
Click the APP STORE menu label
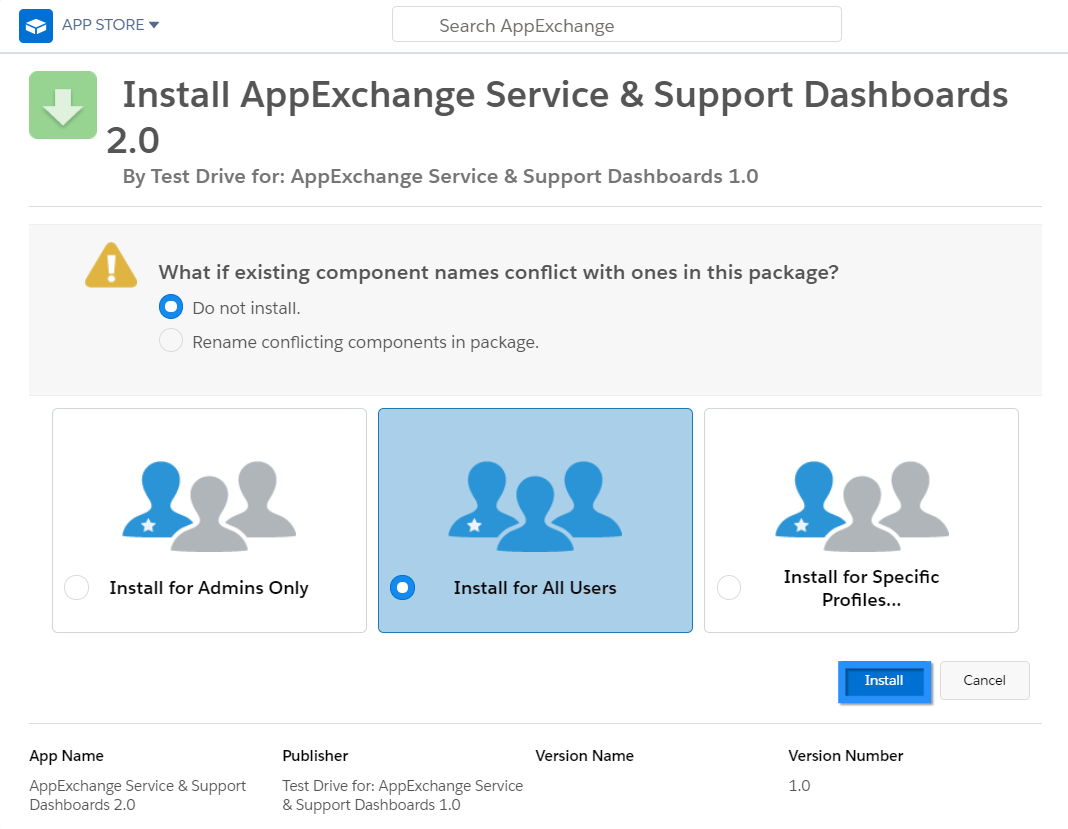[x=103, y=25]
